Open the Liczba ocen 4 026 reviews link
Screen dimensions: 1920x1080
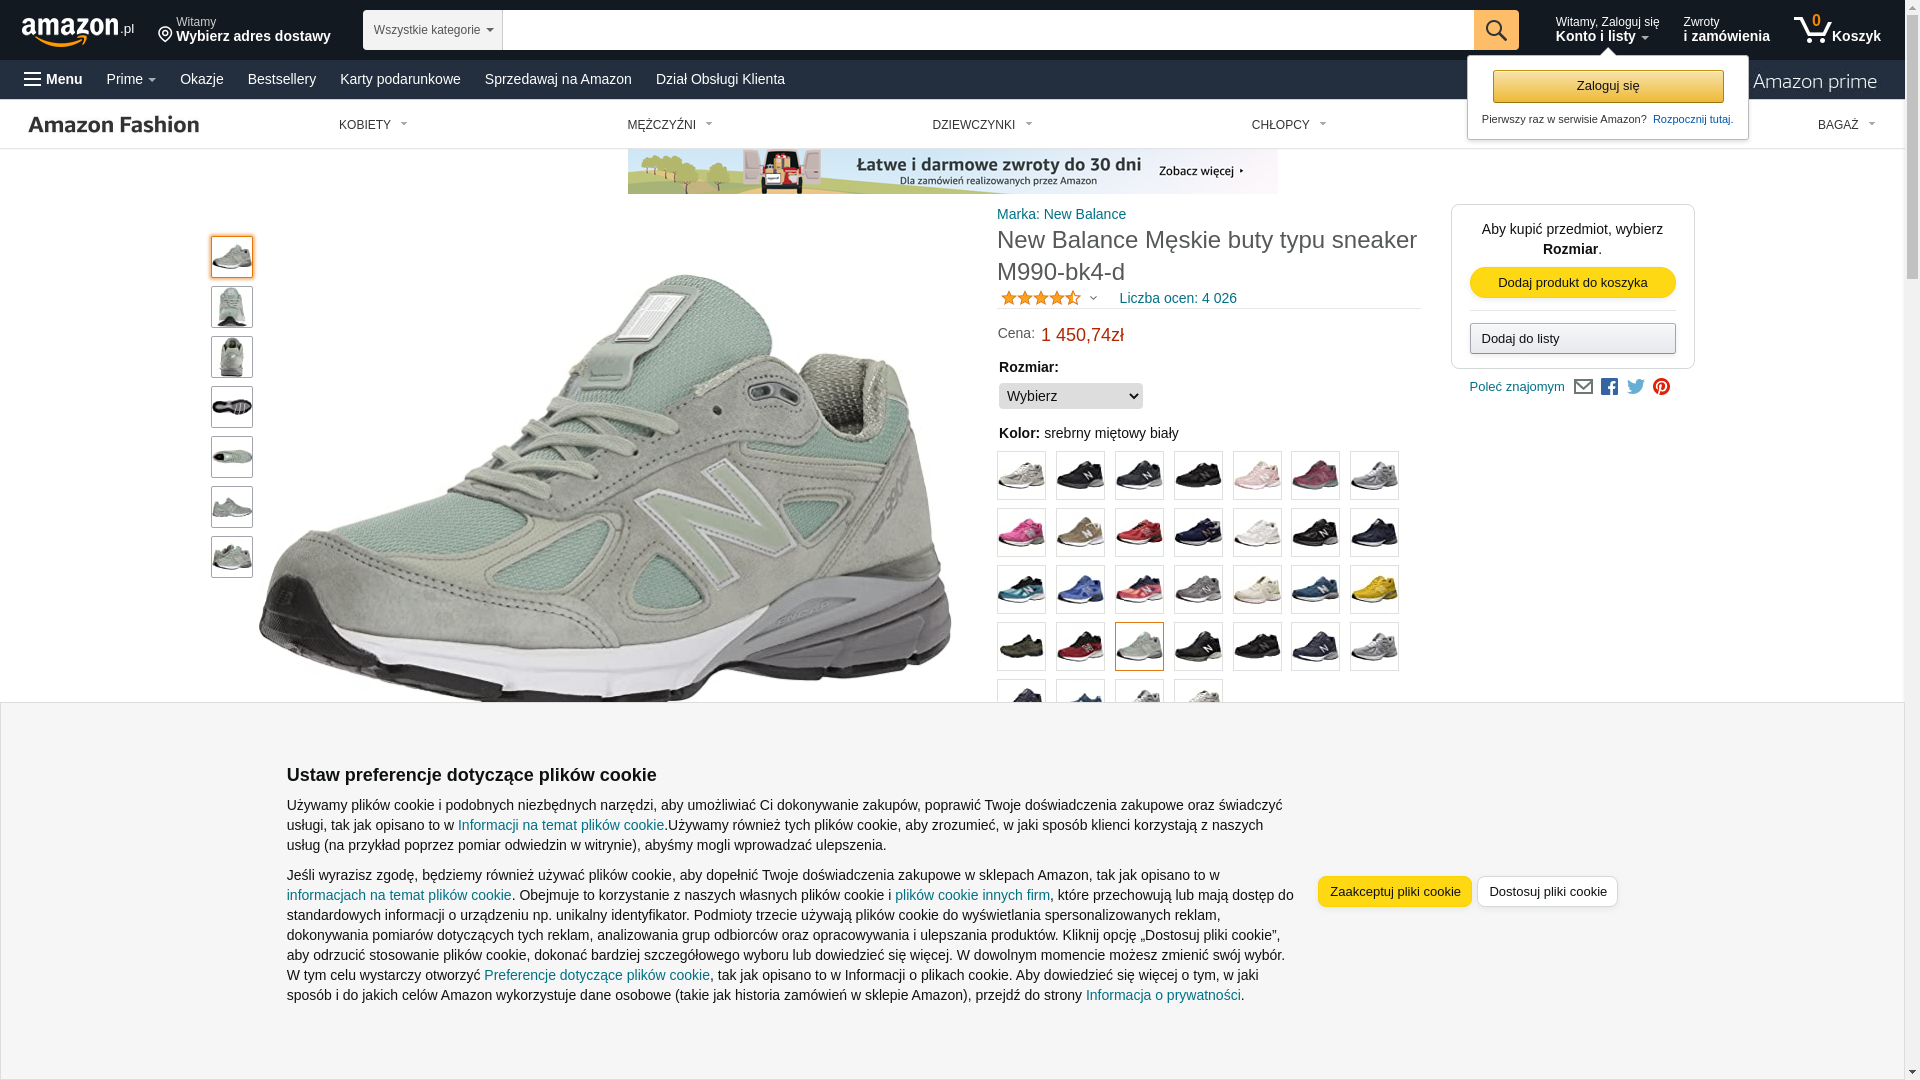(x=1177, y=298)
